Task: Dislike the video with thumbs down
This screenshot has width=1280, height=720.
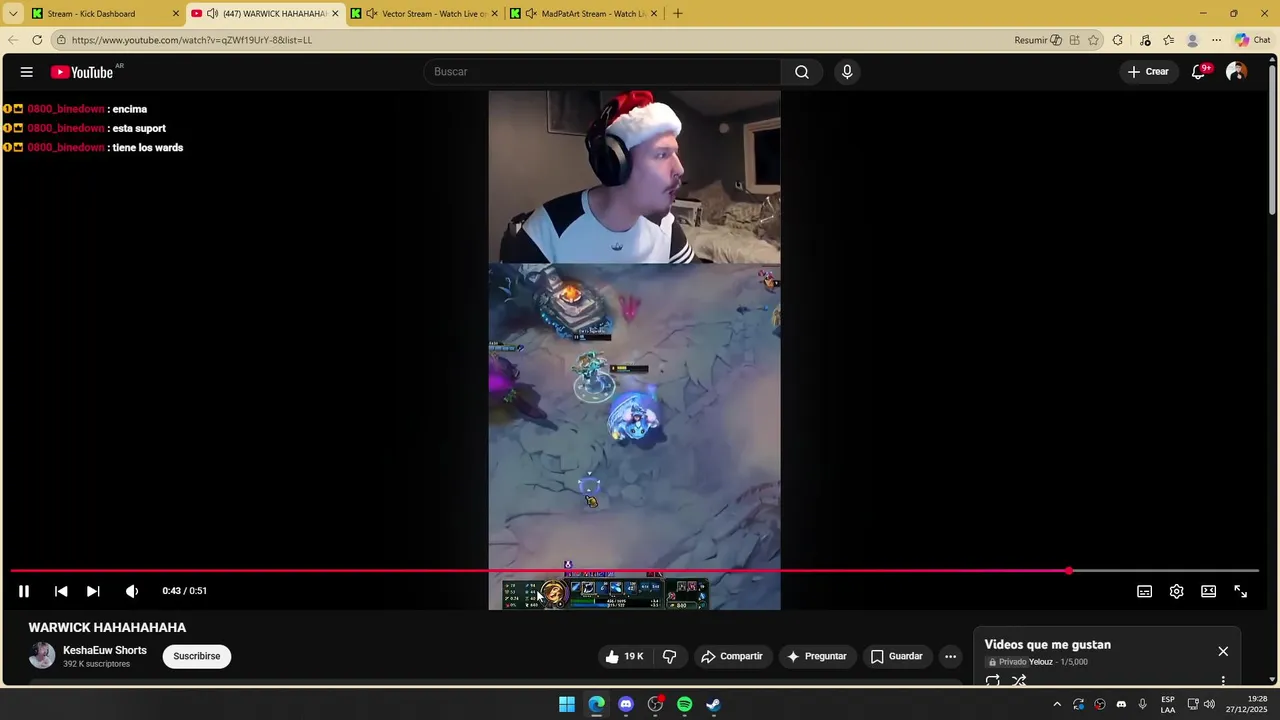Action: pyautogui.click(x=669, y=656)
